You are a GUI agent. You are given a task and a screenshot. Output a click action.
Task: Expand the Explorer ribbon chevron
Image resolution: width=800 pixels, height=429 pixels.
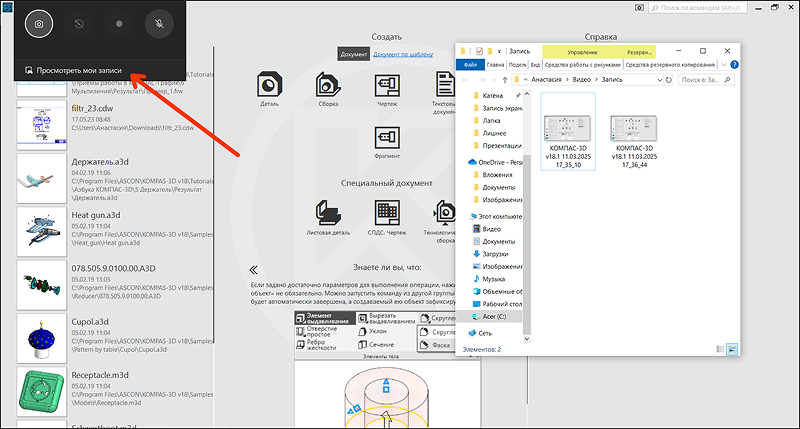[723, 65]
